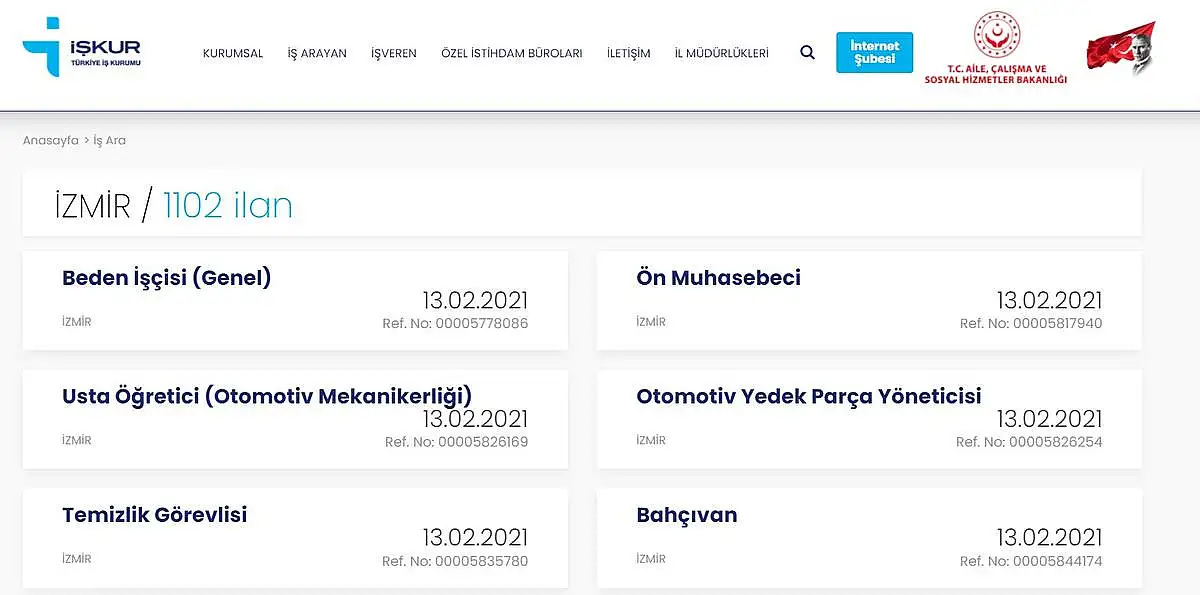Open Usta Öğretici (Otomotiv Mekanikerliği) listing

tap(295, 419)
